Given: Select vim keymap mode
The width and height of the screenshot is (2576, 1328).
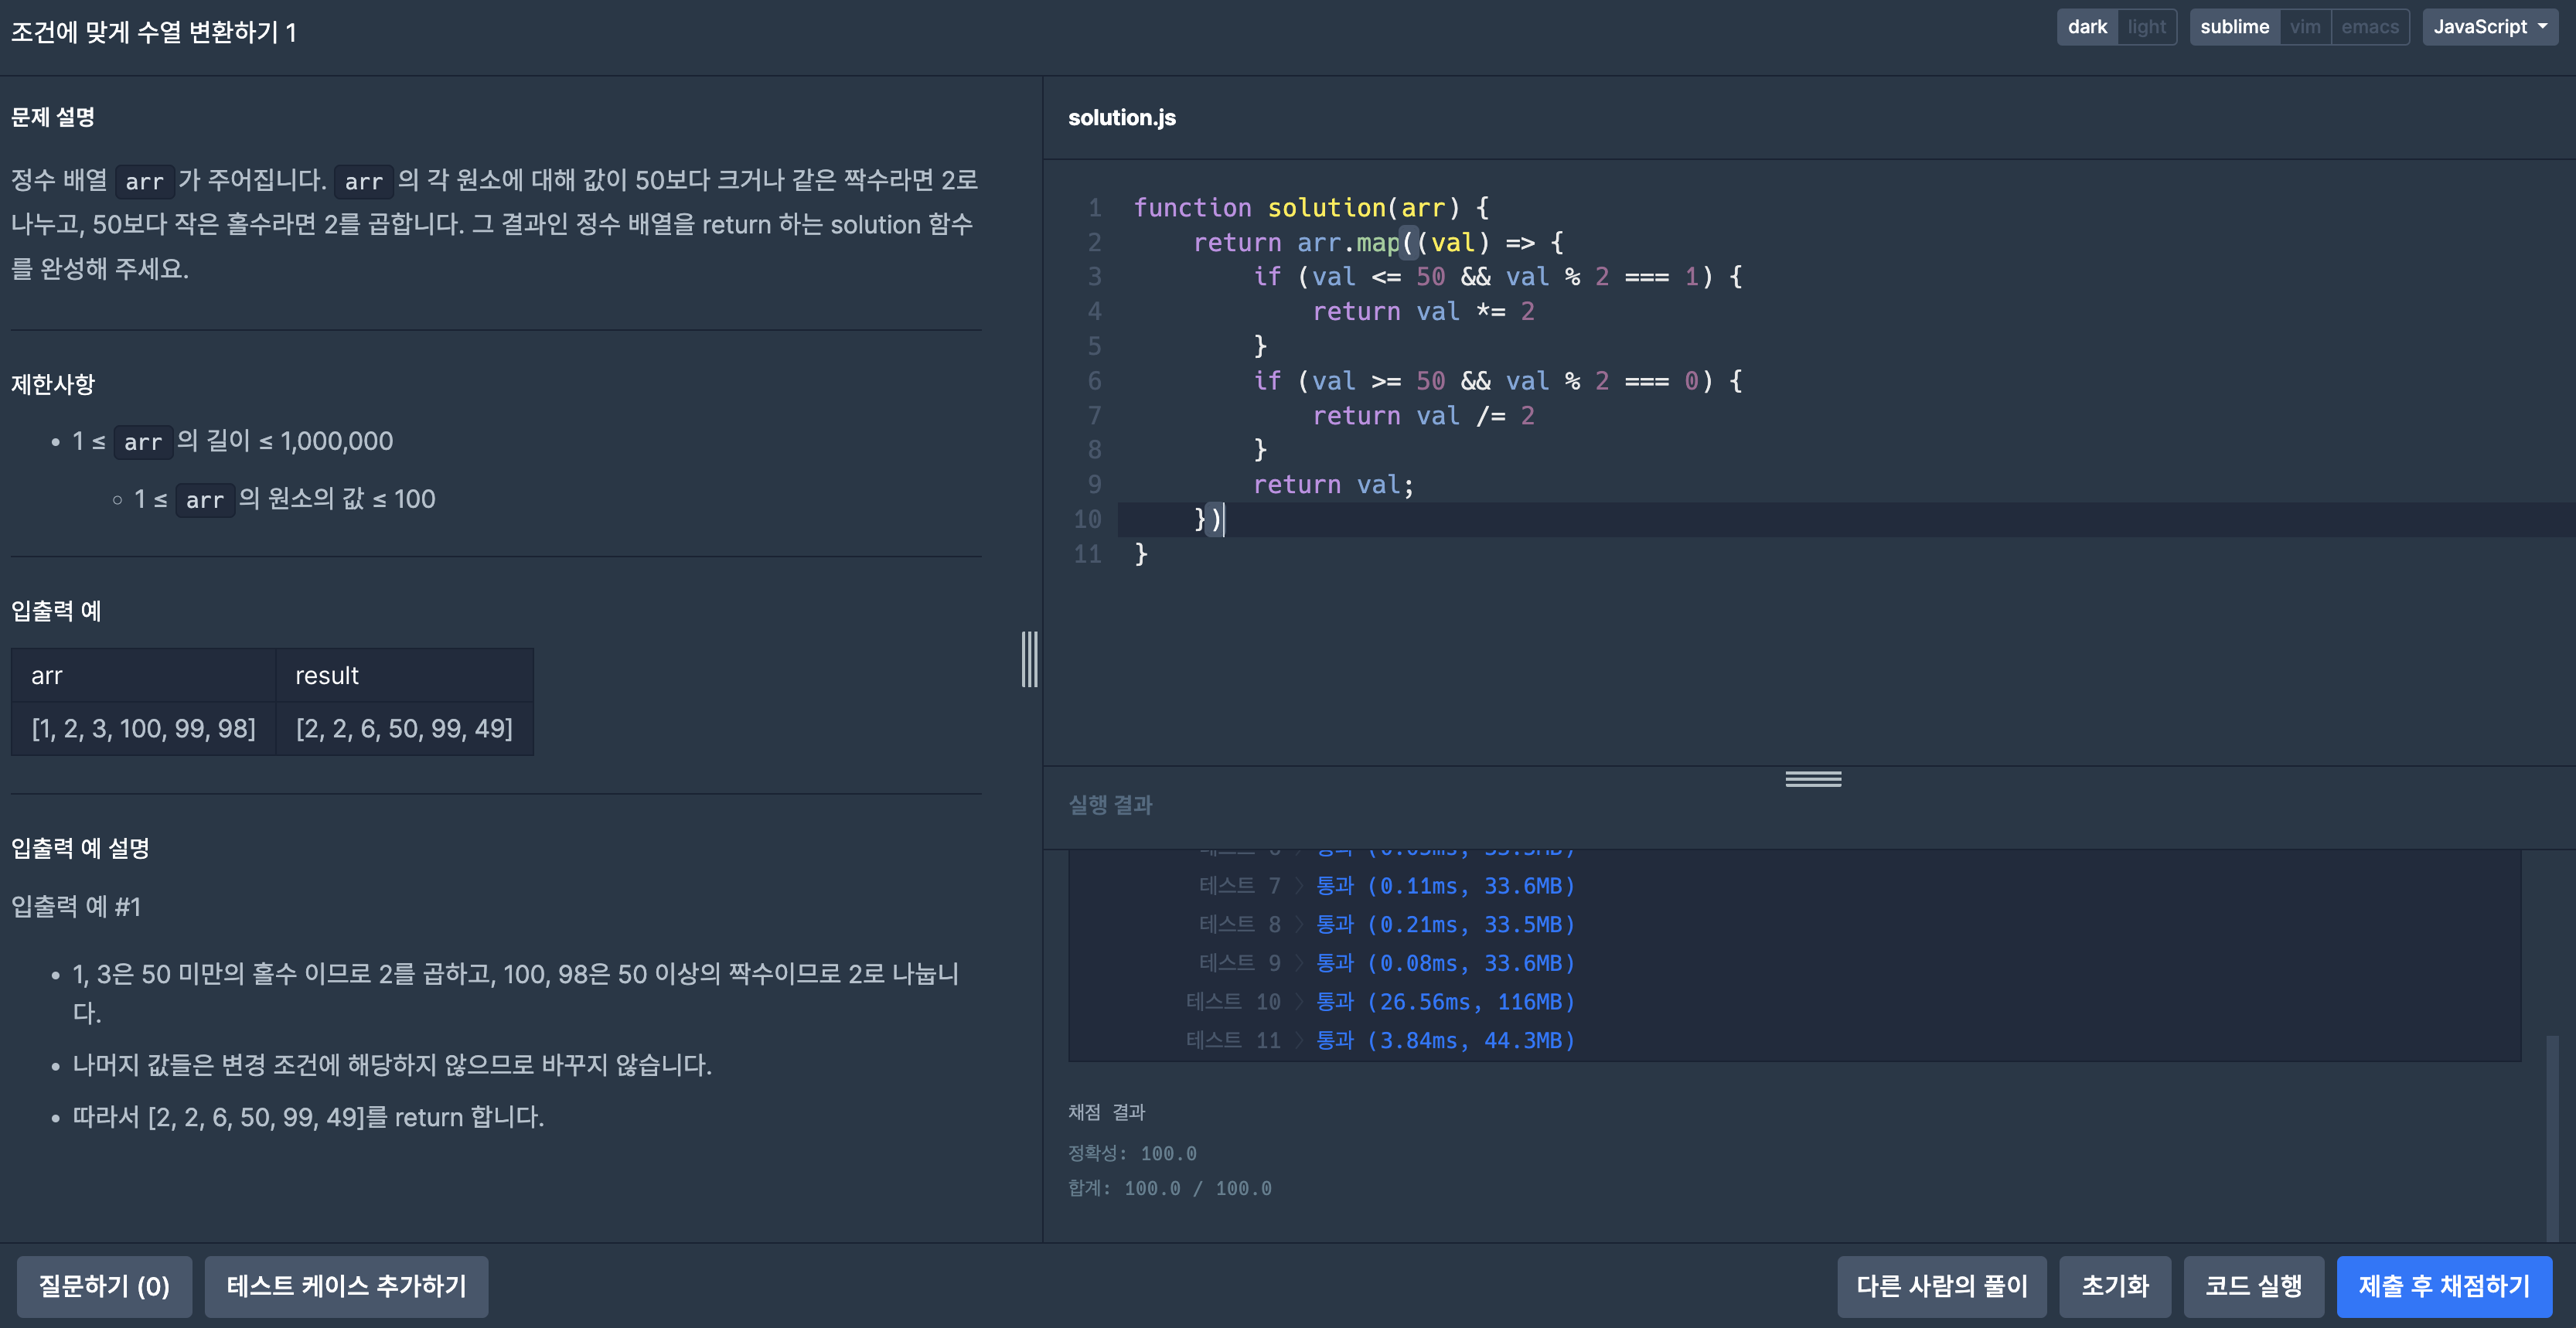Looking at the screenshot, I should [x=2305, y=27].
